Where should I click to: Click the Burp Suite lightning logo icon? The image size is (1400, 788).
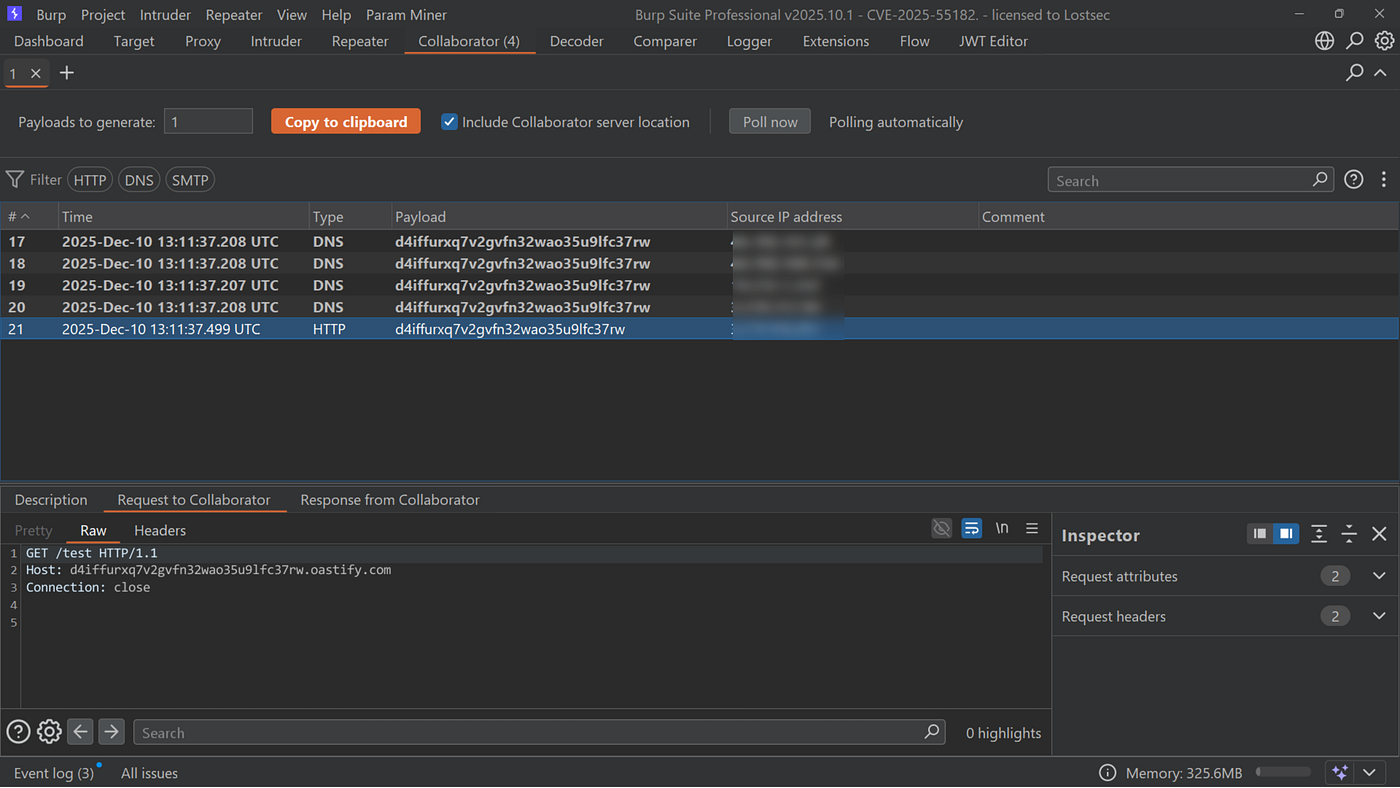[15, 14]
